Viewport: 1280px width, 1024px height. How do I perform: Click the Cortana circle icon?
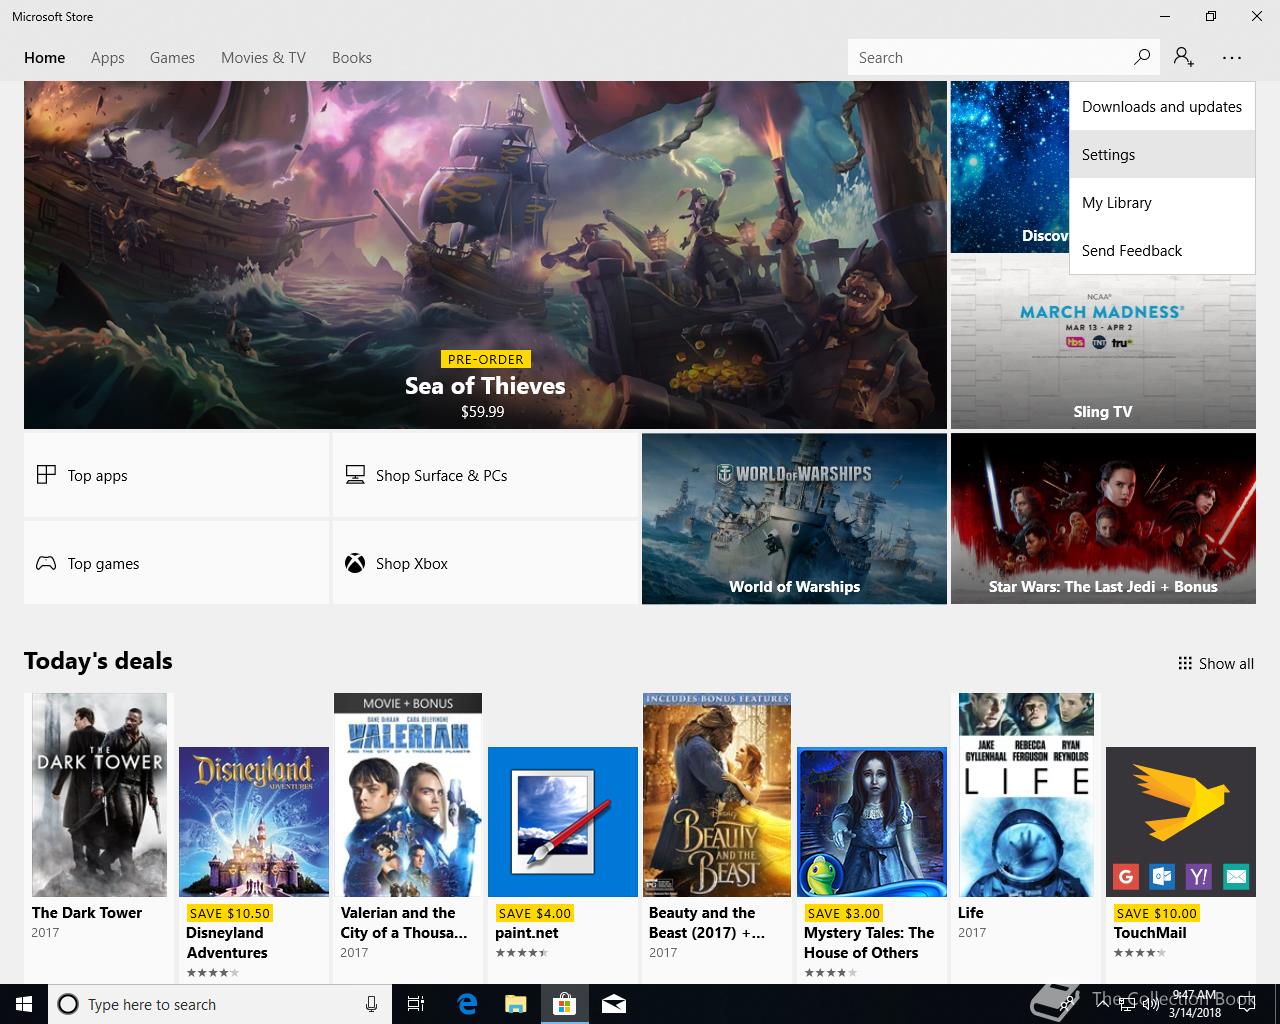pyautogui.click(x=68, y=1004)
